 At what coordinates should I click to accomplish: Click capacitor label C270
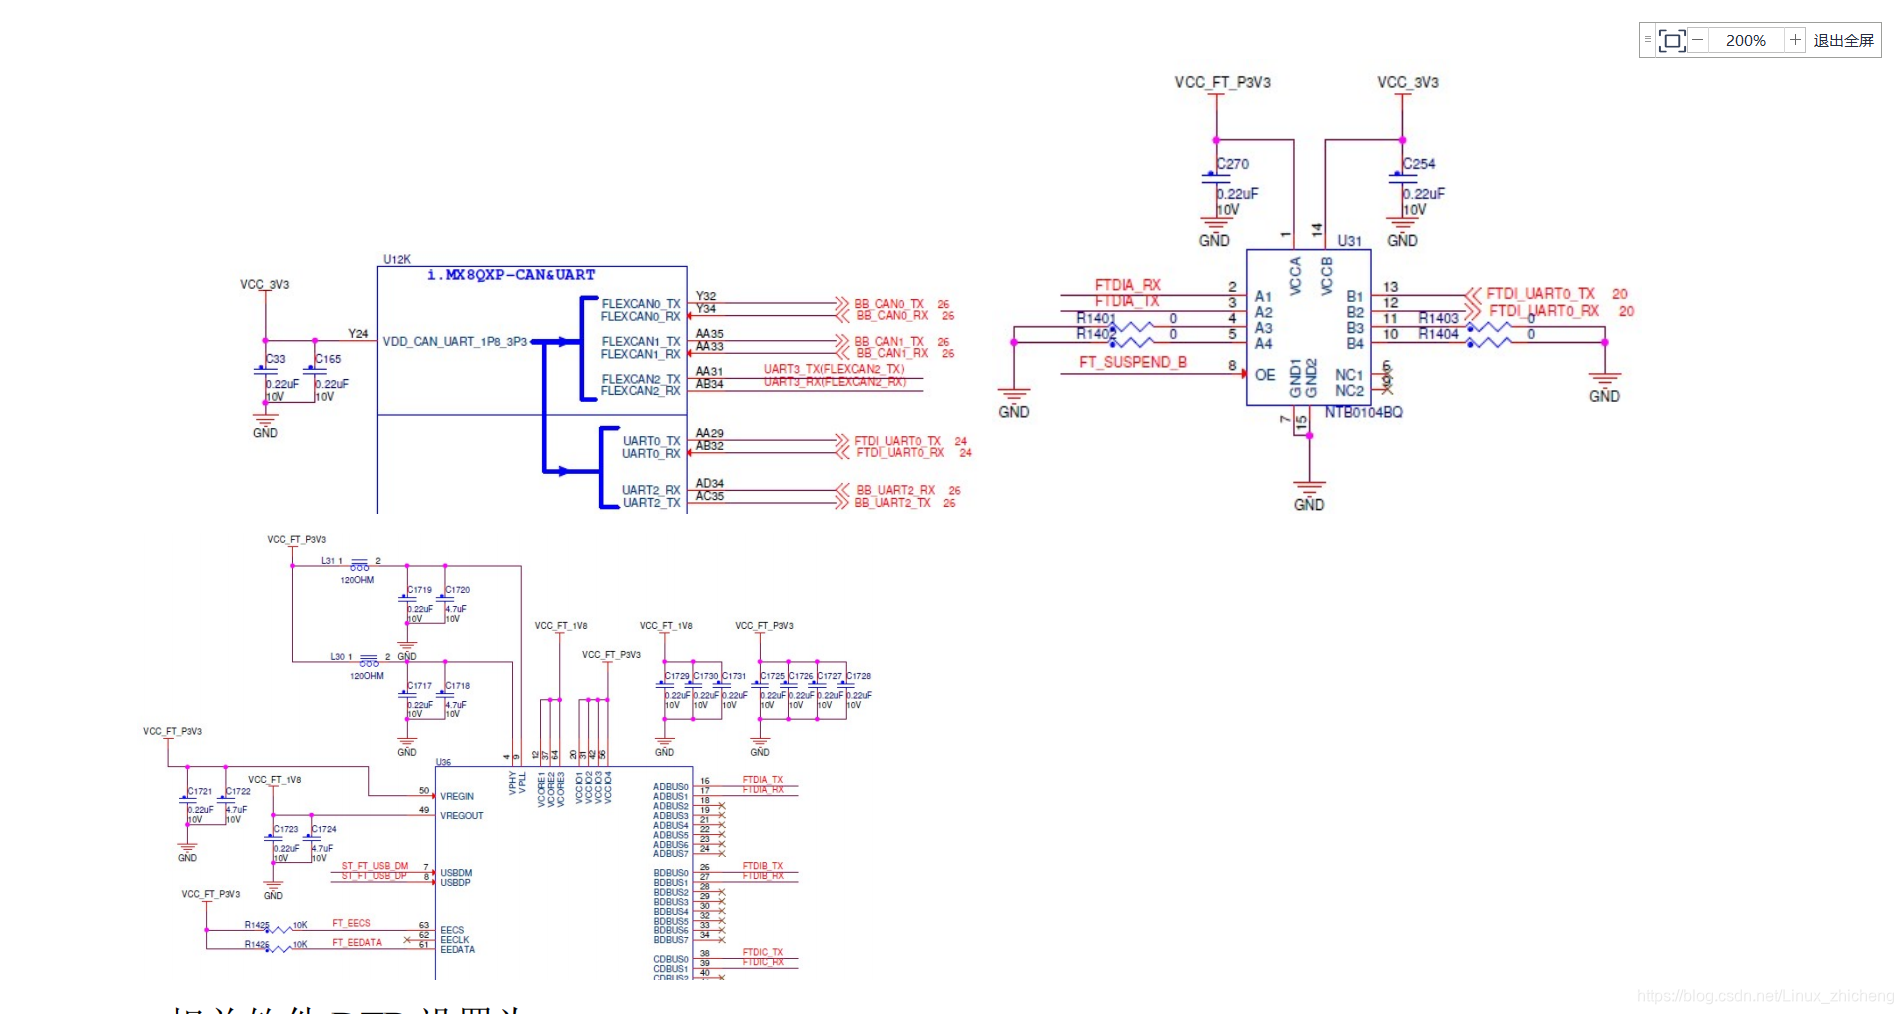click(1233, 164)
